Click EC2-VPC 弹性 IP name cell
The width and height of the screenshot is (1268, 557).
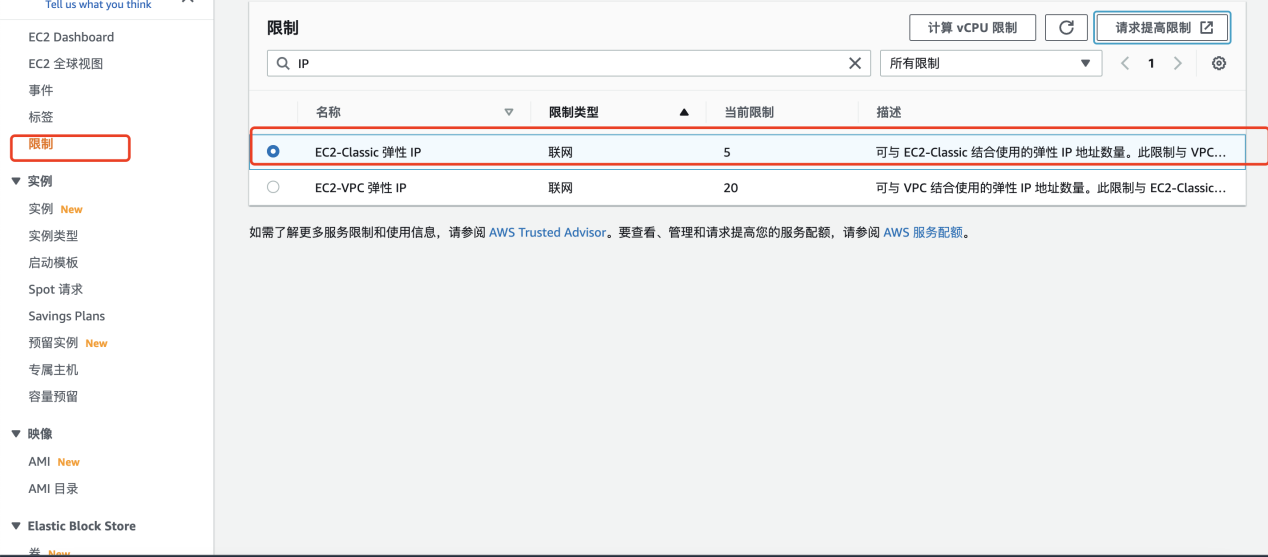[361, 187]
